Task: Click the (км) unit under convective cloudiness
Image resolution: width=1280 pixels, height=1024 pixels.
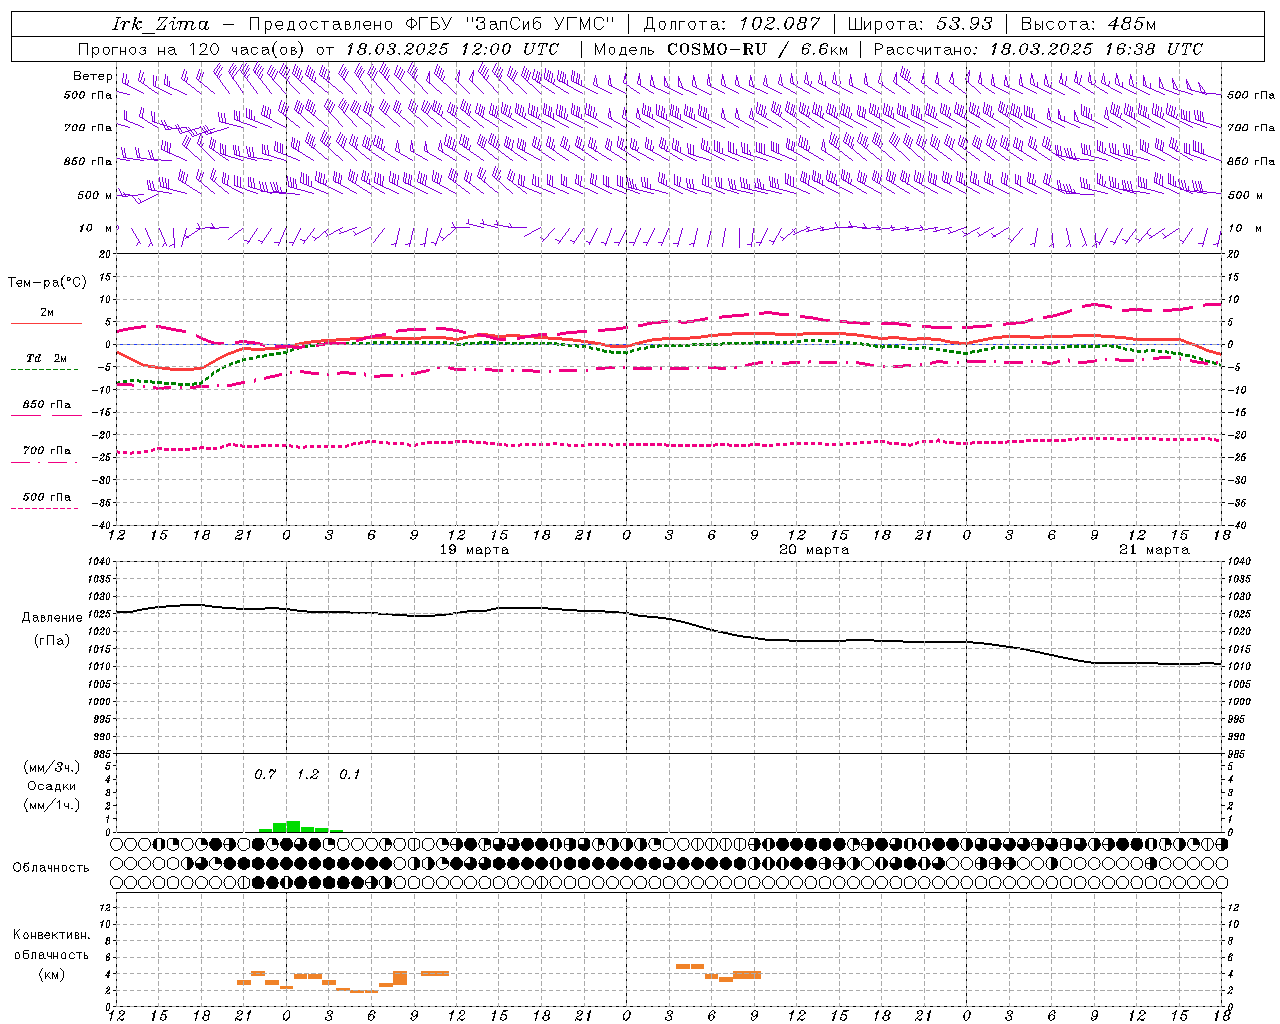Action: (52, 975)
